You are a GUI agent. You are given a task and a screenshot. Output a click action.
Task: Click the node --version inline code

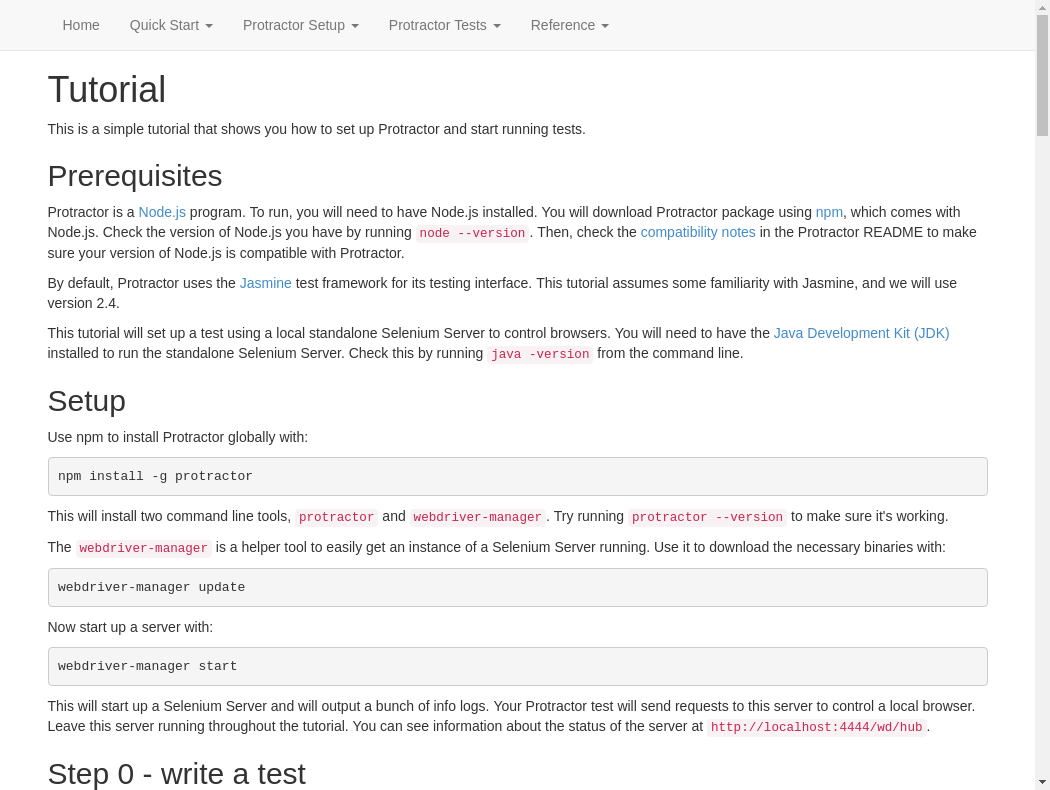[x=471, y=233]
